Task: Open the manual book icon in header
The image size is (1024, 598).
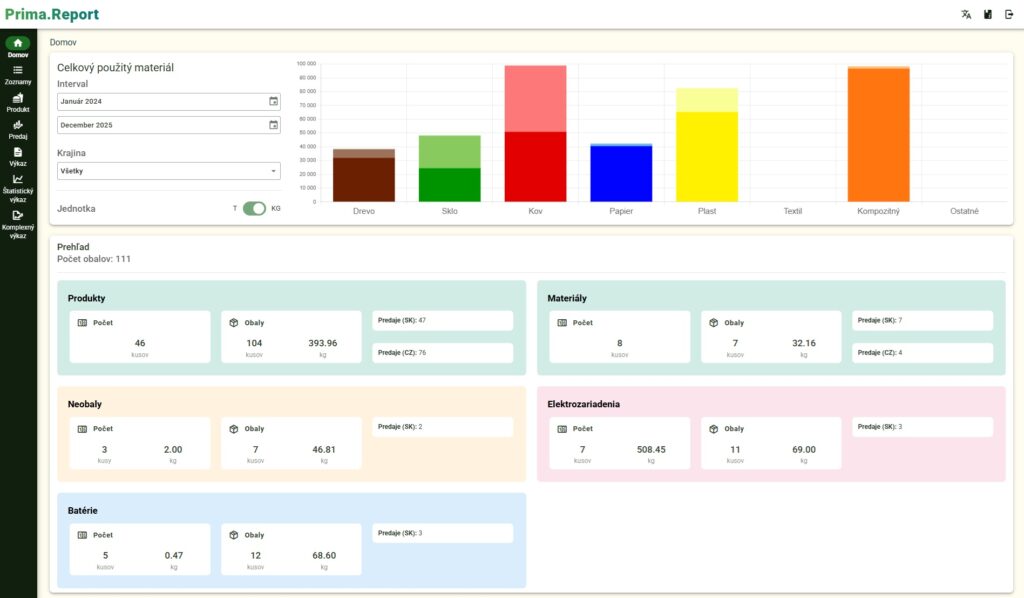Action: click(988, 15)
